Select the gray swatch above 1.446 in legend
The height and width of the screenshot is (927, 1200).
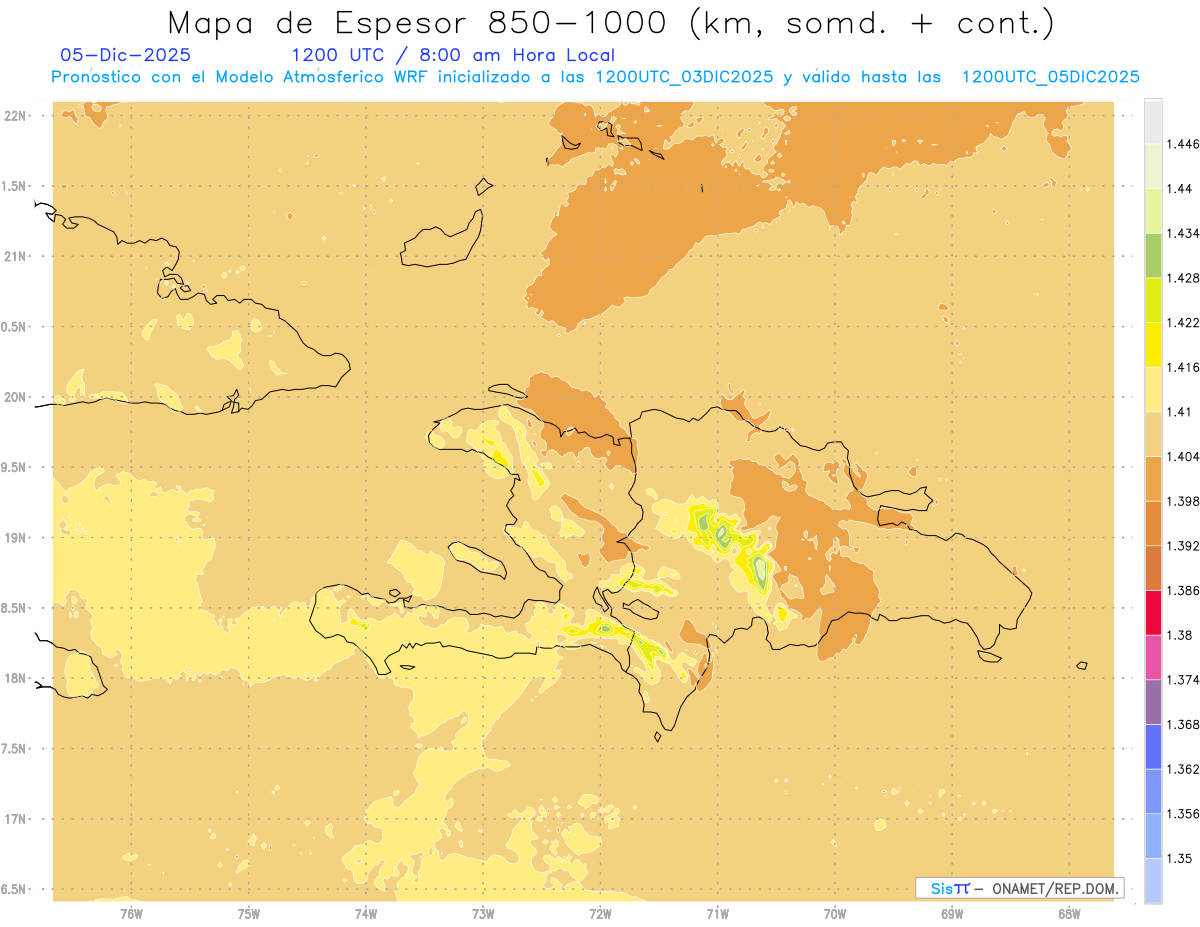(x=1153, y=121)
